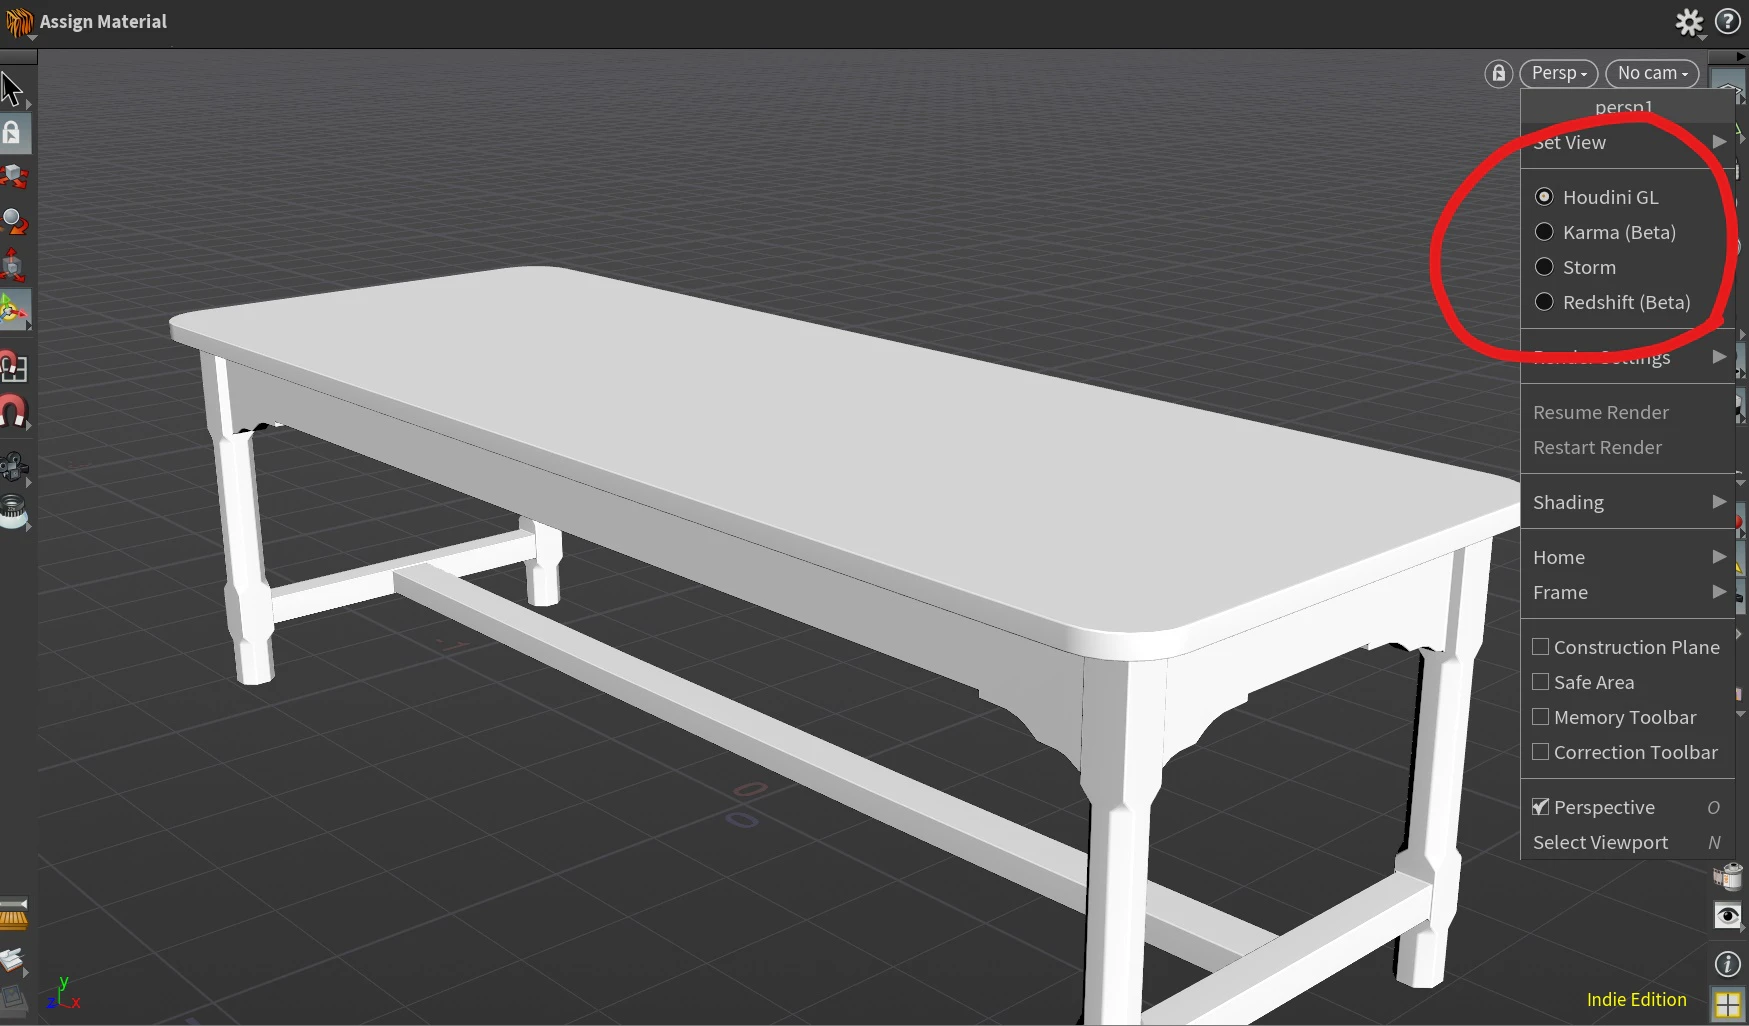
Task: Click the red Snap magnet tool
Action: tap(13, 411)
